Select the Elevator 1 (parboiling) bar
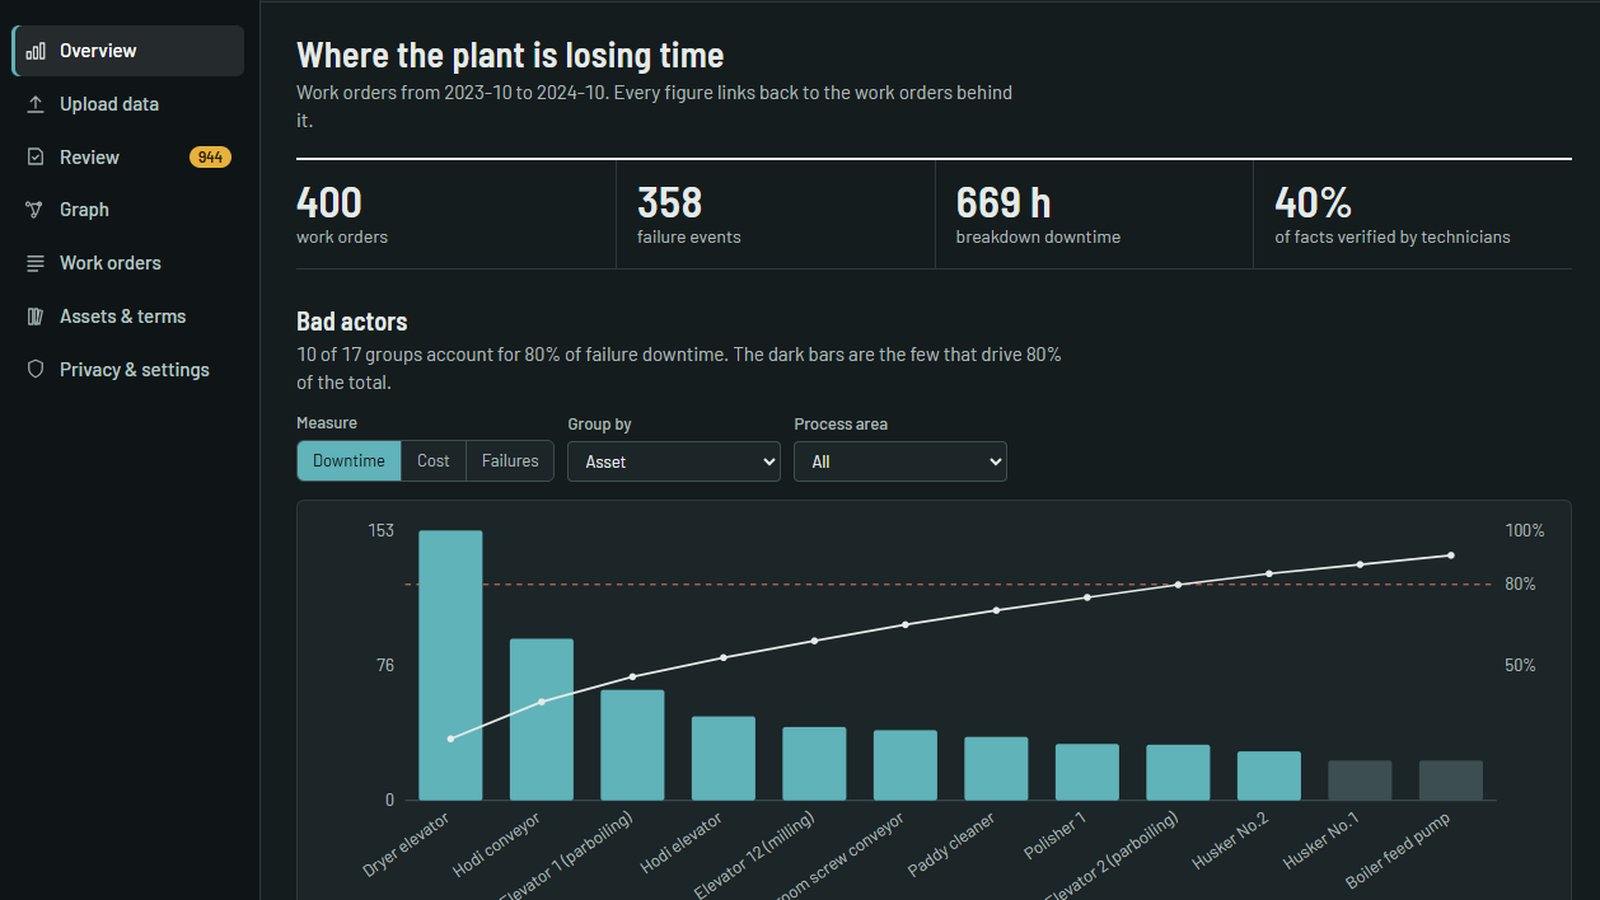Screen dimensions: 1600x900 coord(632,745)
